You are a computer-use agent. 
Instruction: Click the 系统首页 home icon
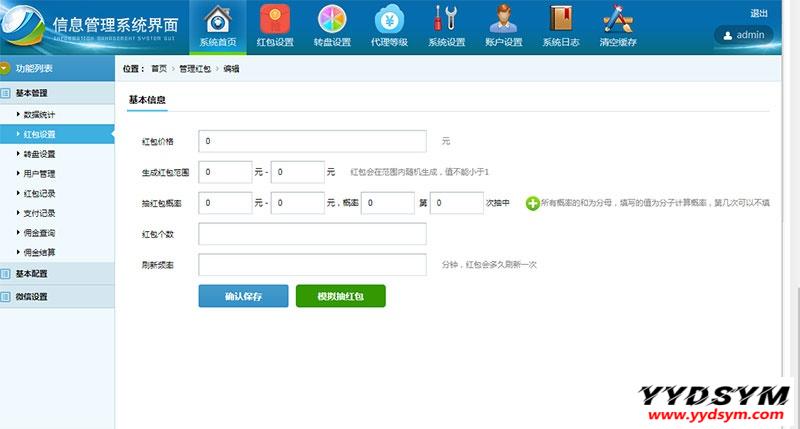pos(218,20)
